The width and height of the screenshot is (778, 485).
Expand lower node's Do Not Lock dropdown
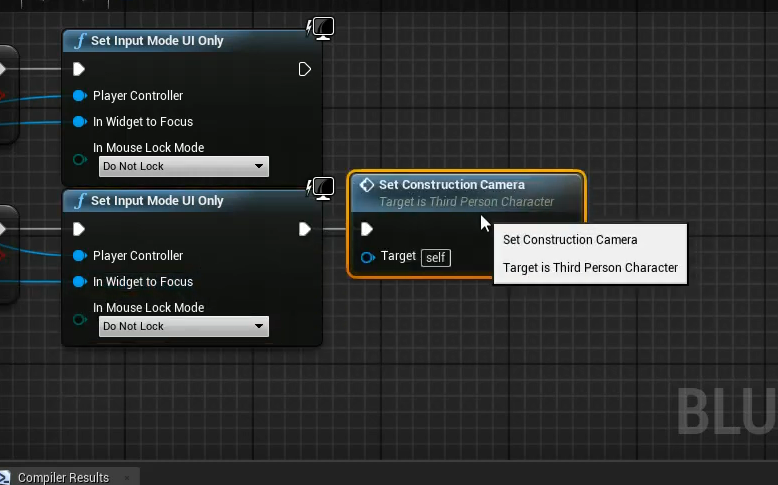184,326
